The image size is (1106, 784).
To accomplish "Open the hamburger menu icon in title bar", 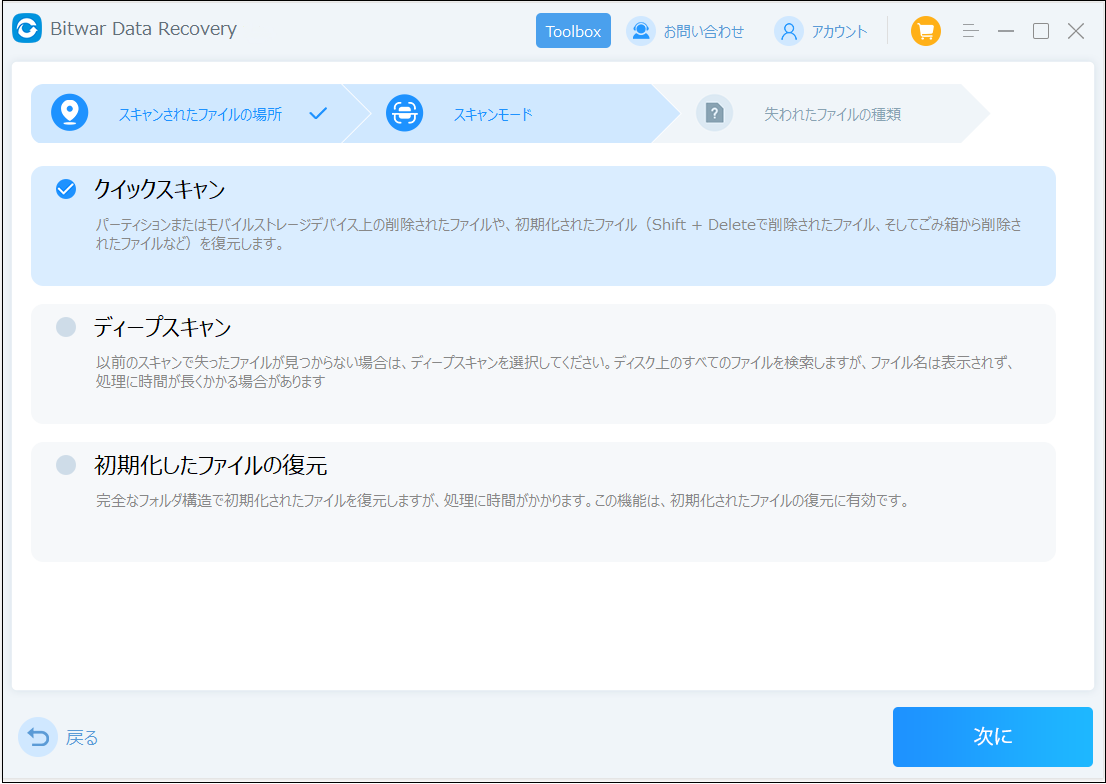I will pos(970,31).
